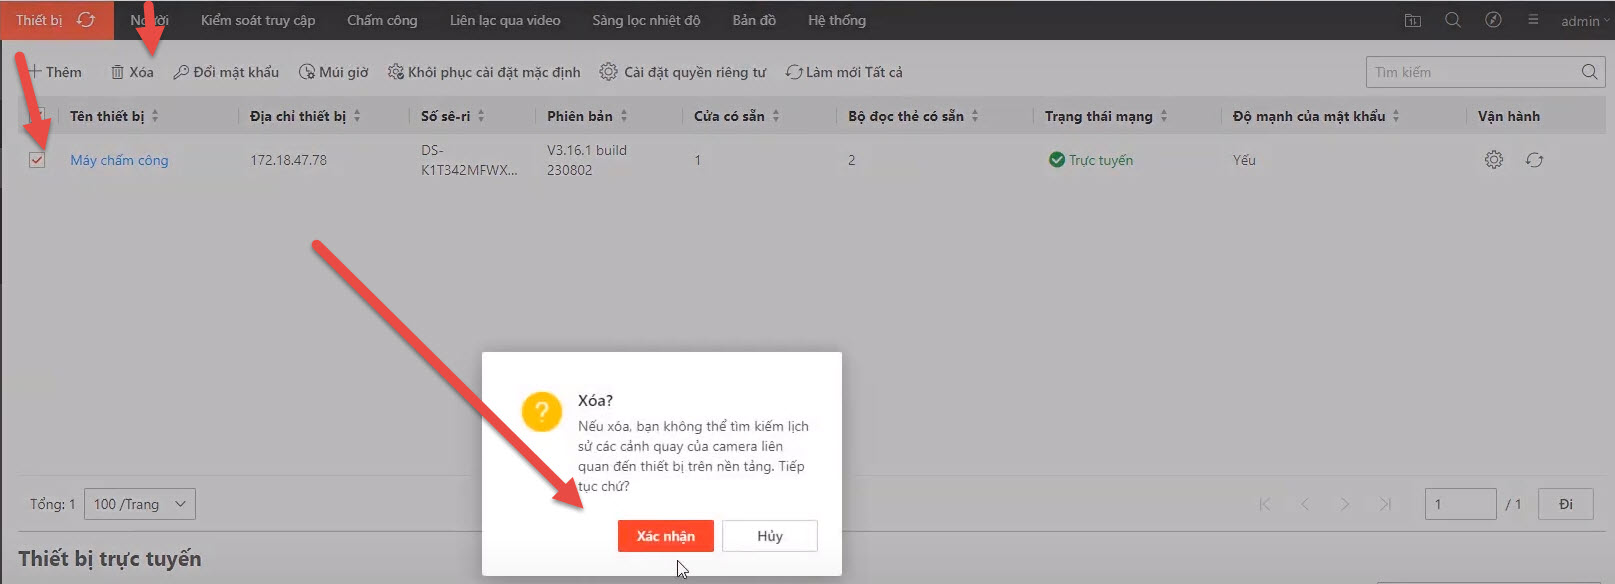
Task: Click the compass icon in top bar
Action: 1493,20
